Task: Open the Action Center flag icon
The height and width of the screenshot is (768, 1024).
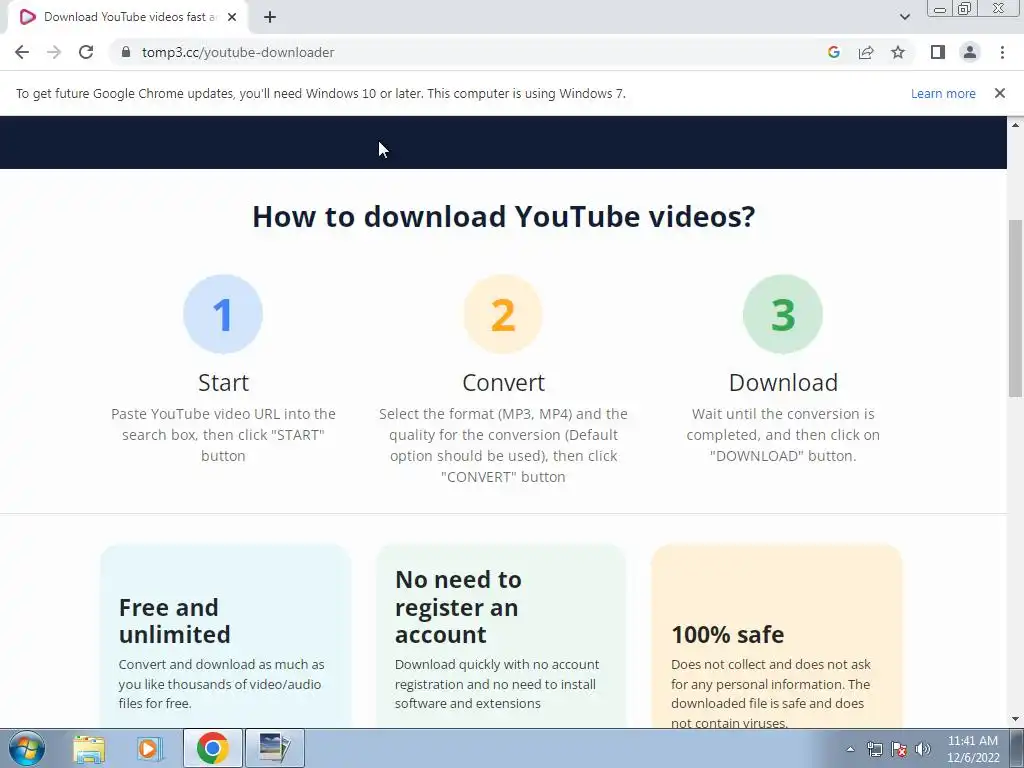Action: coord(899,749)
